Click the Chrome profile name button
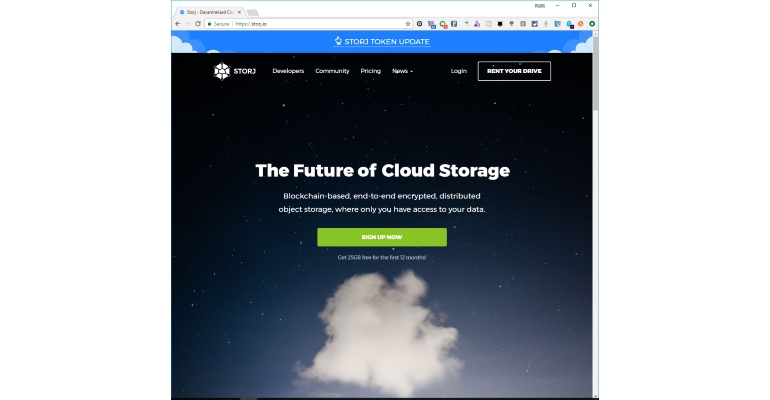The height and width of the screenshot is (400, 770). pos(540,6)
